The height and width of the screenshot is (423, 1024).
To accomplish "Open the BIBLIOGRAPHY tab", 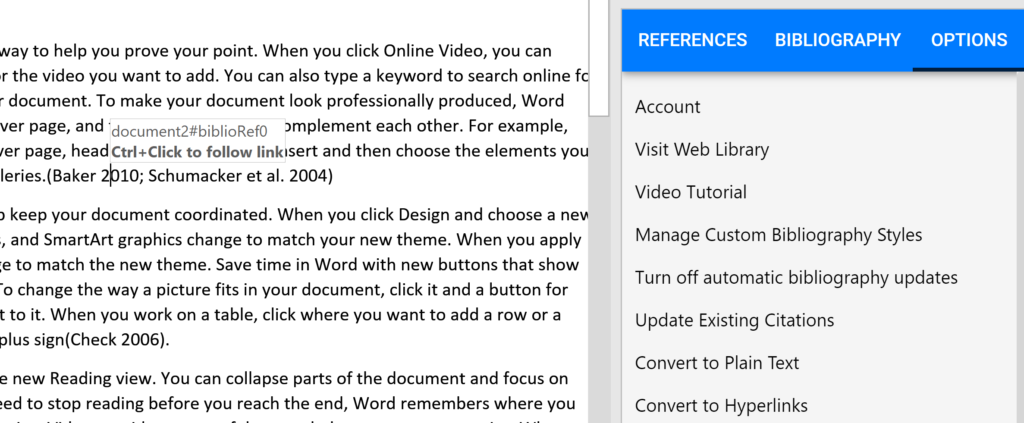I will (x=837, y=40).
